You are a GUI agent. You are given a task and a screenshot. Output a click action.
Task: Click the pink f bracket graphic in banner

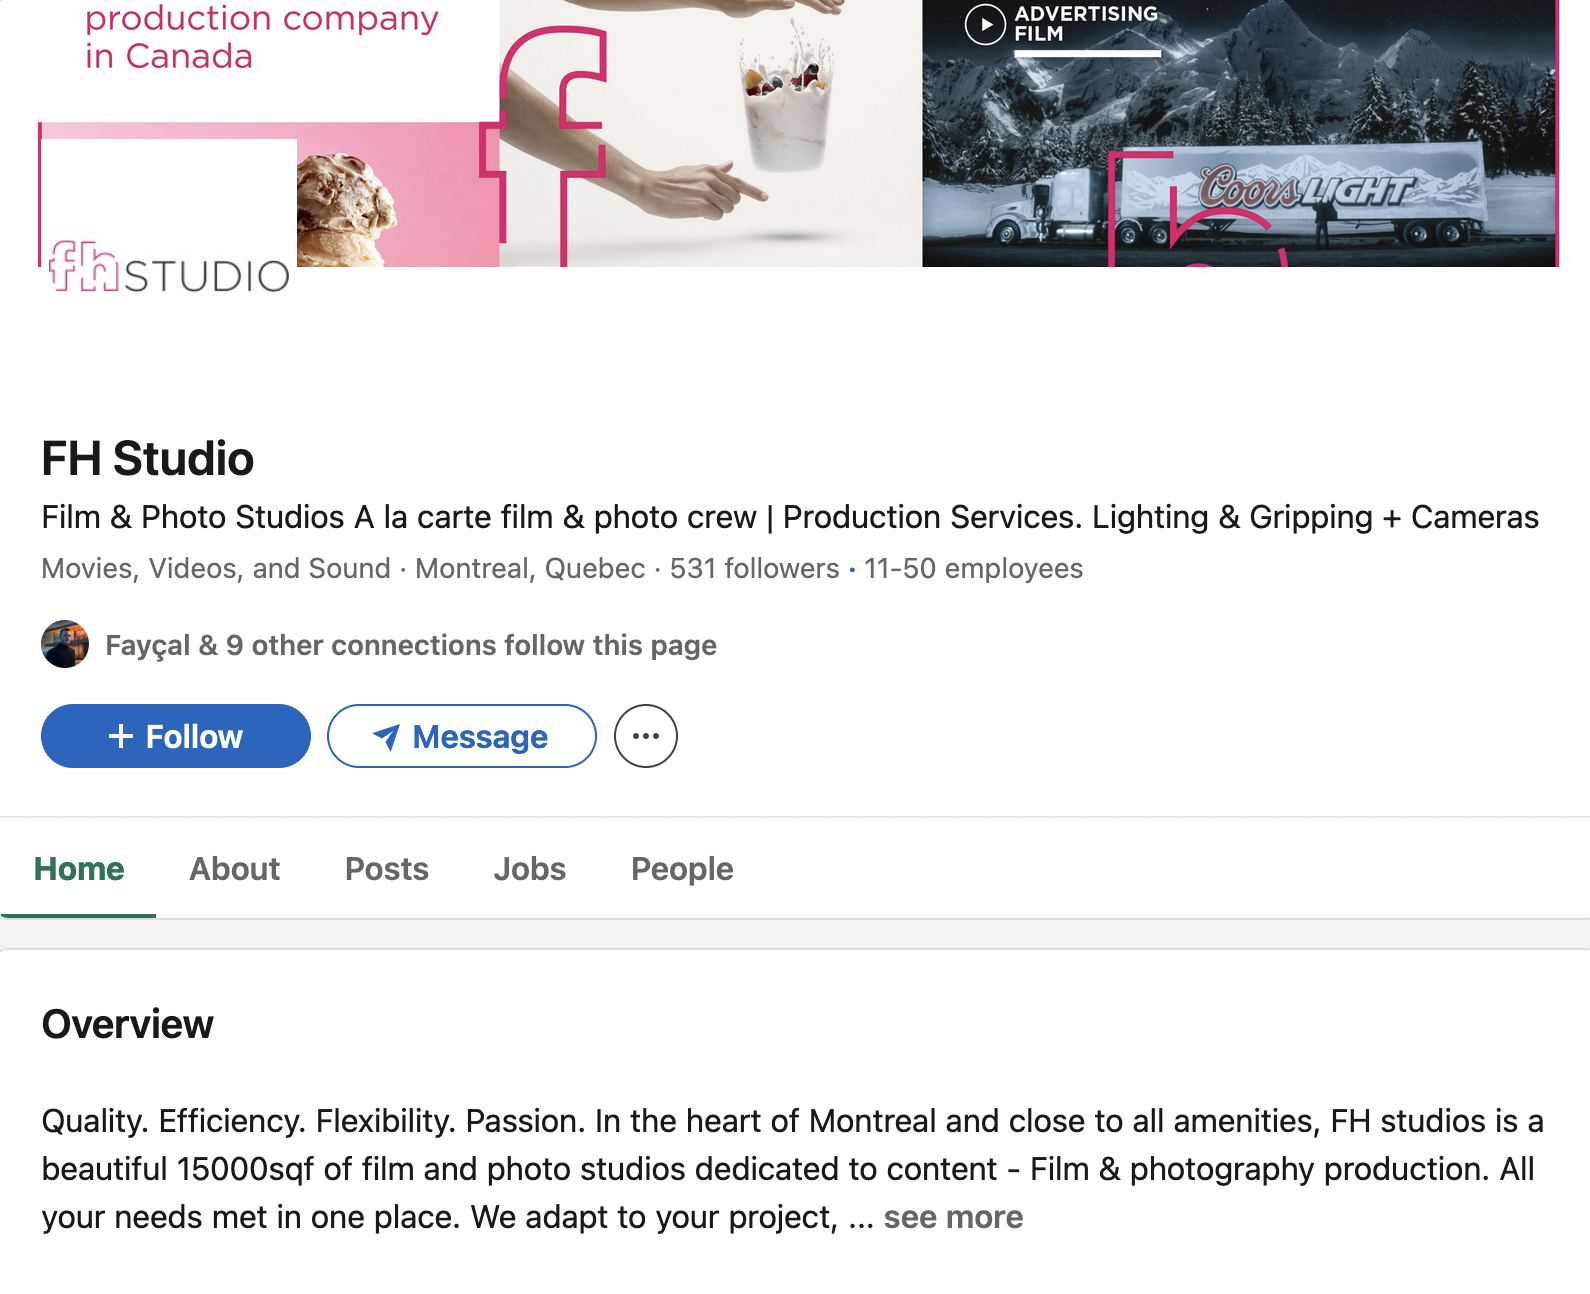pos(543,145)
